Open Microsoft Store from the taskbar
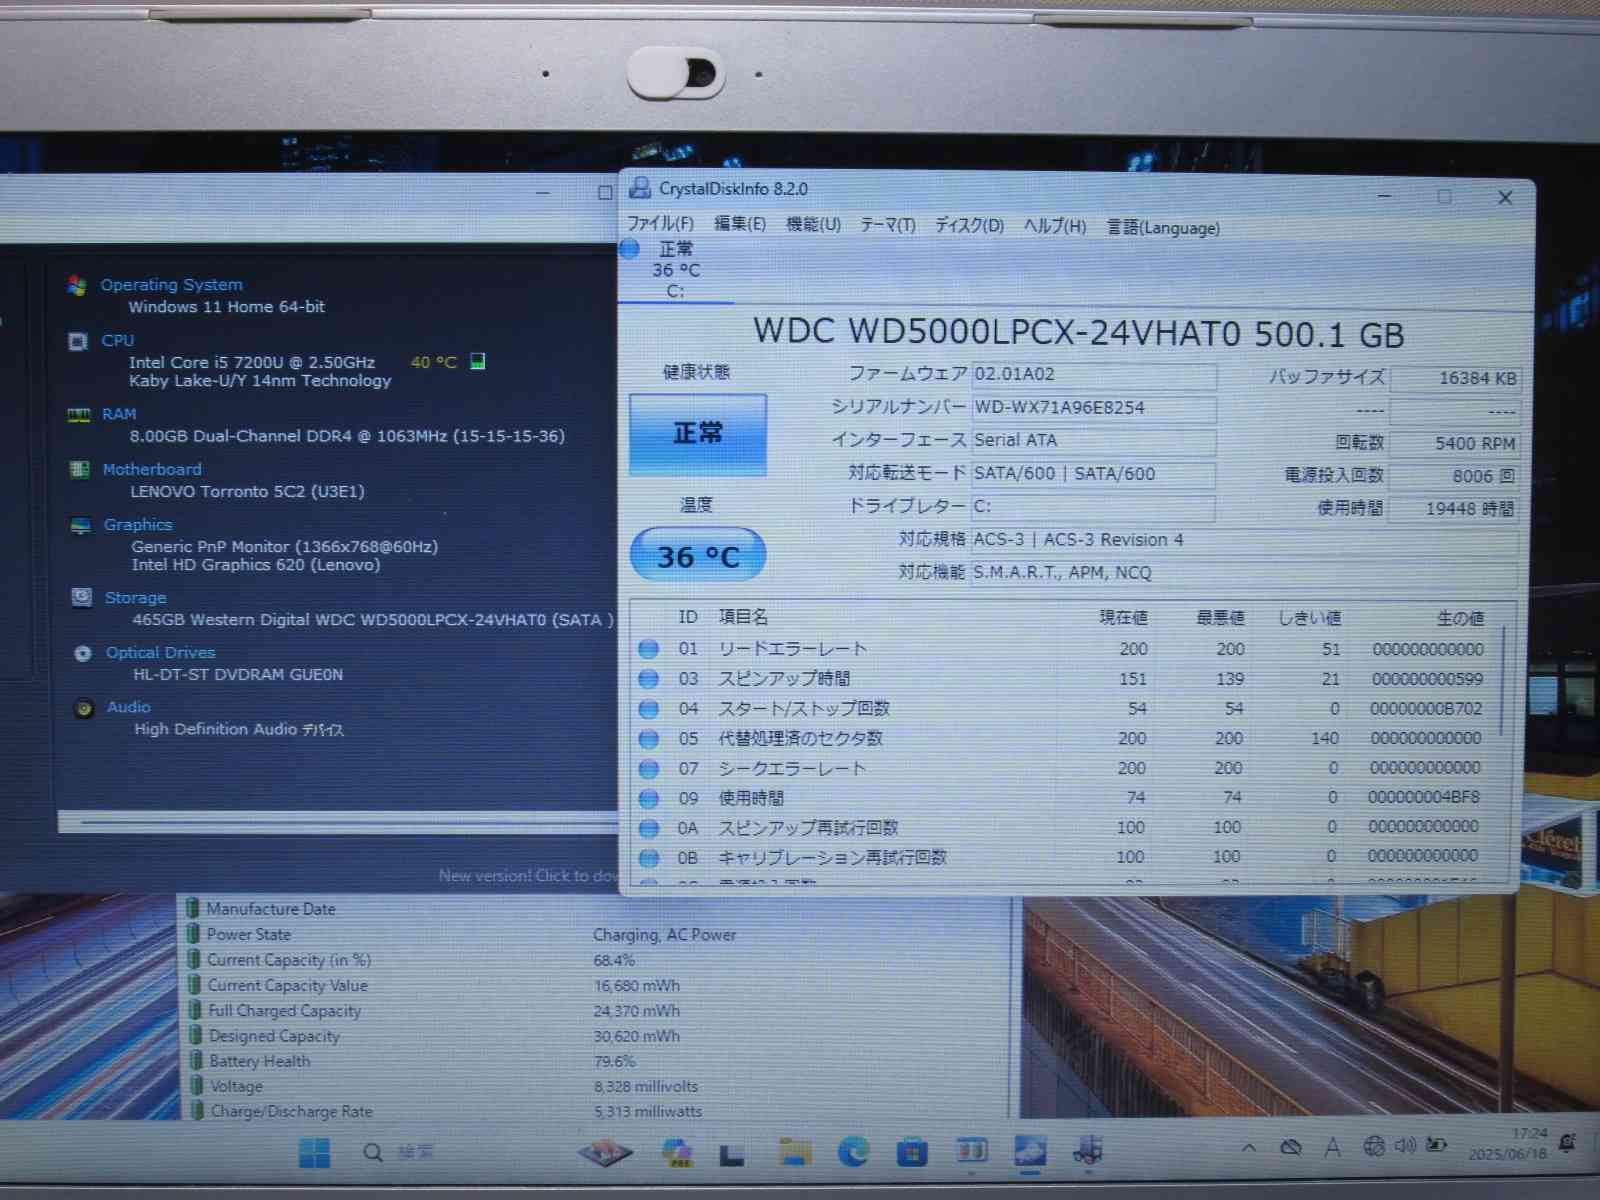This screenshot has height=1200, width=1600. pos(911,1152)
